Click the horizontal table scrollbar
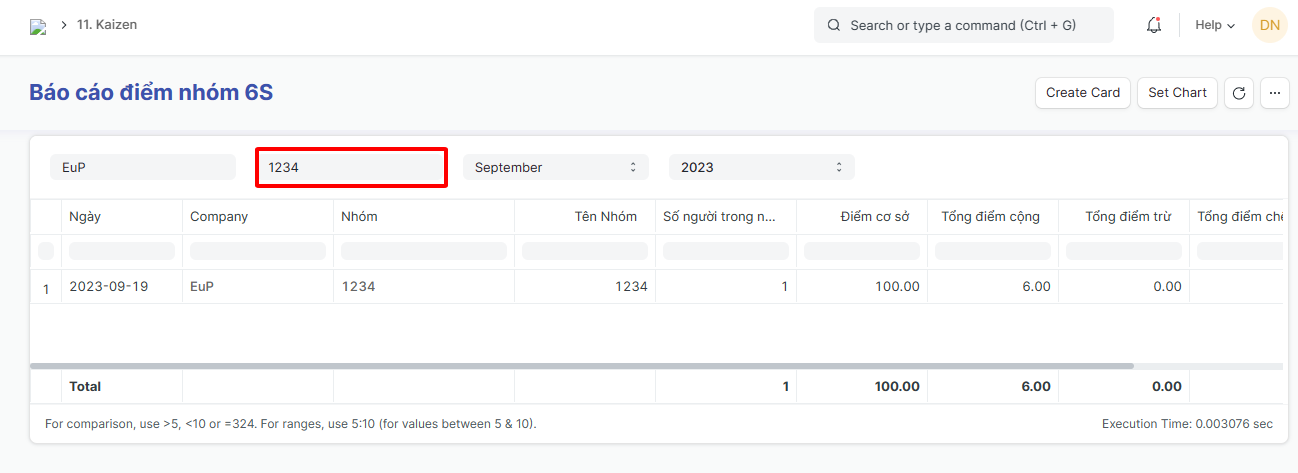Viewport: 1298px width, 473px height. (580, 366)
